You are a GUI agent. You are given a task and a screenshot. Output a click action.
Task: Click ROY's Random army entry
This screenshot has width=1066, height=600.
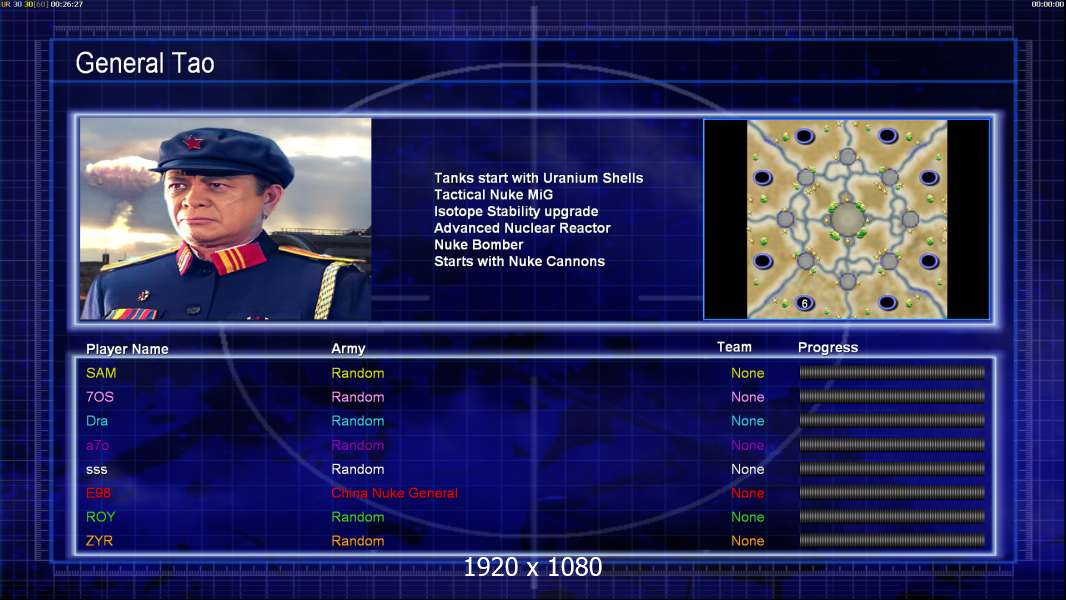(358, 517)
